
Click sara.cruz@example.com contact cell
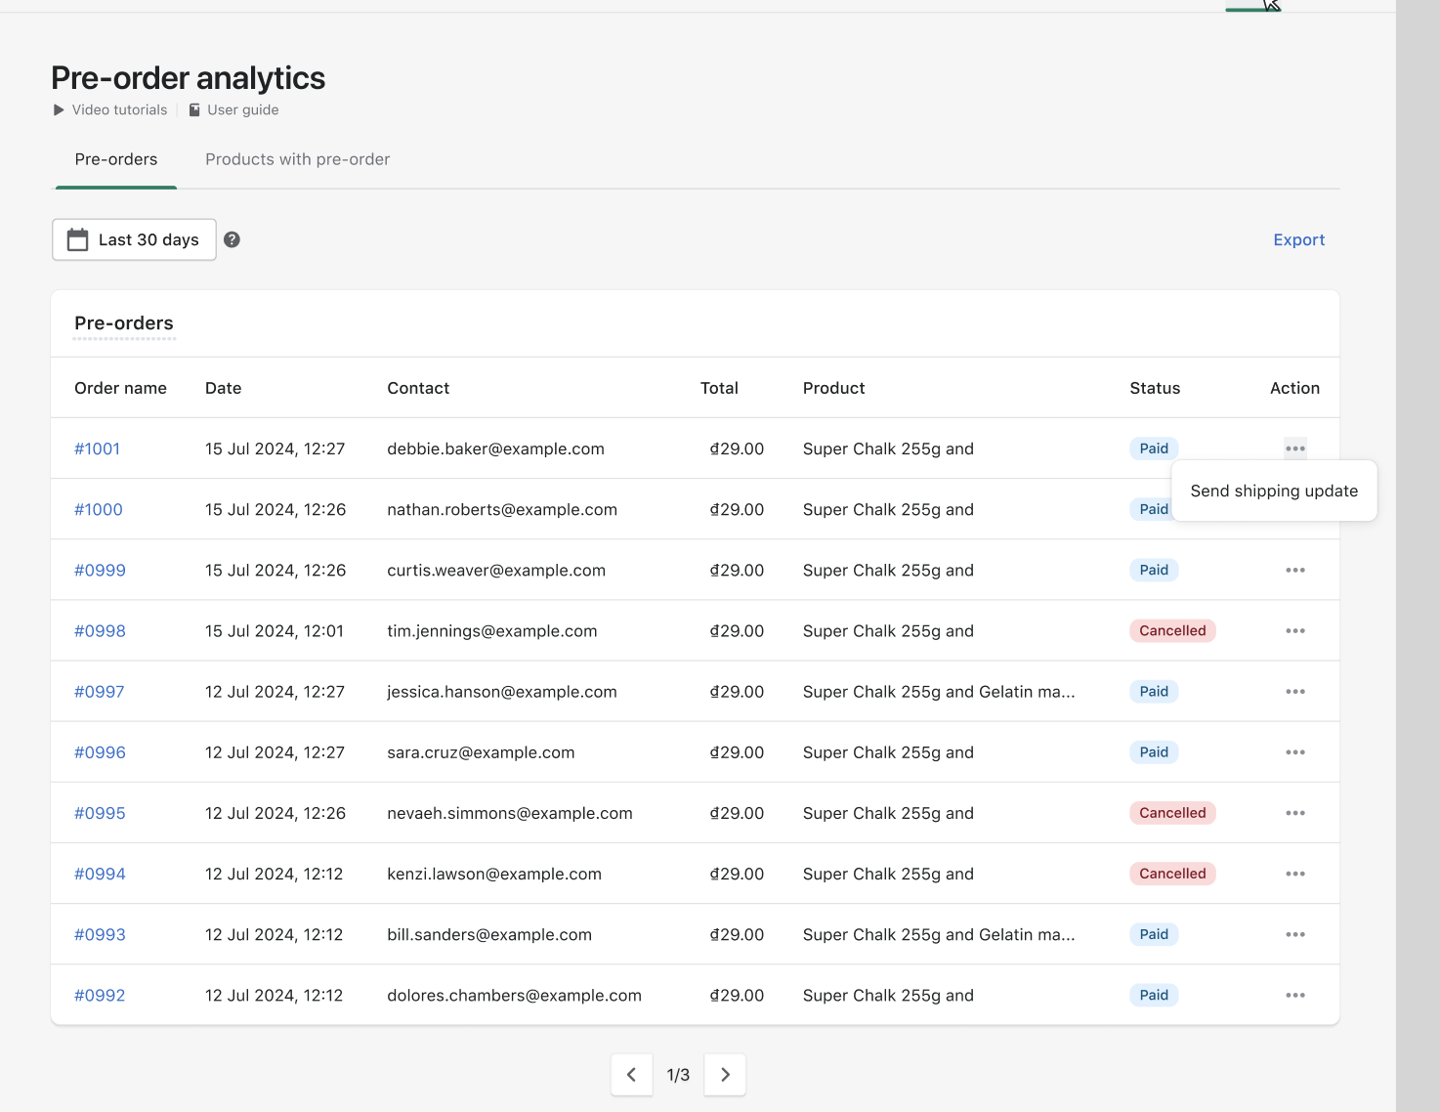coord(481,753)
